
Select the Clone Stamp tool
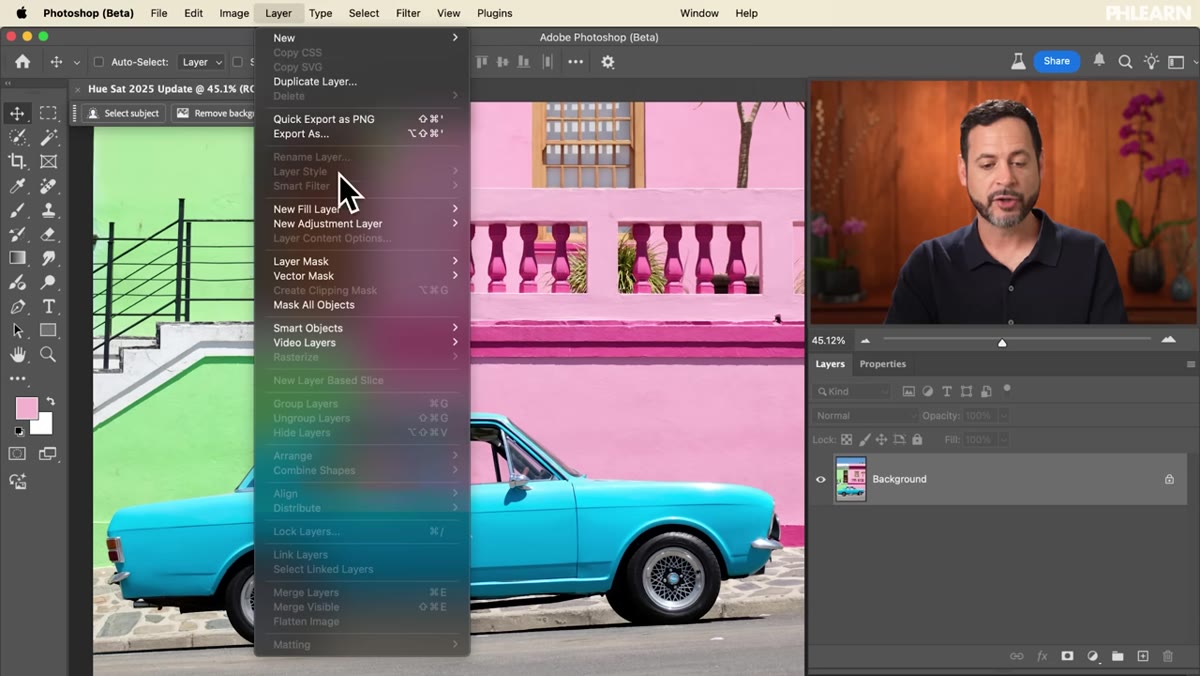coord(48,210)
